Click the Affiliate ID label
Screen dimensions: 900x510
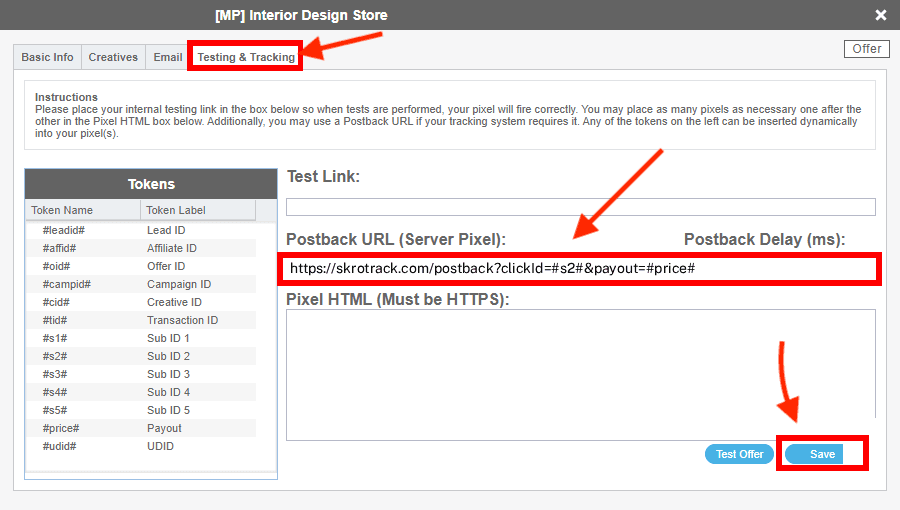(172, 248)
